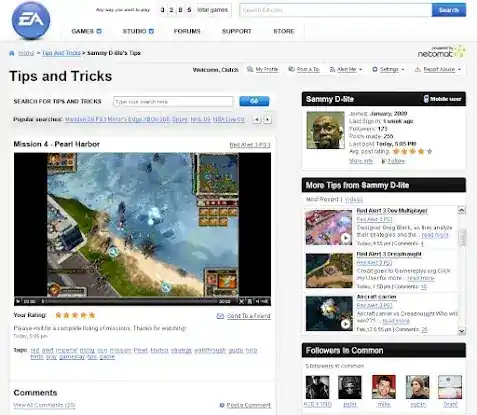This screenshot has width=477, height=415.
Task: Follow Sammy D-lite
Action: [x=393, y=161]
